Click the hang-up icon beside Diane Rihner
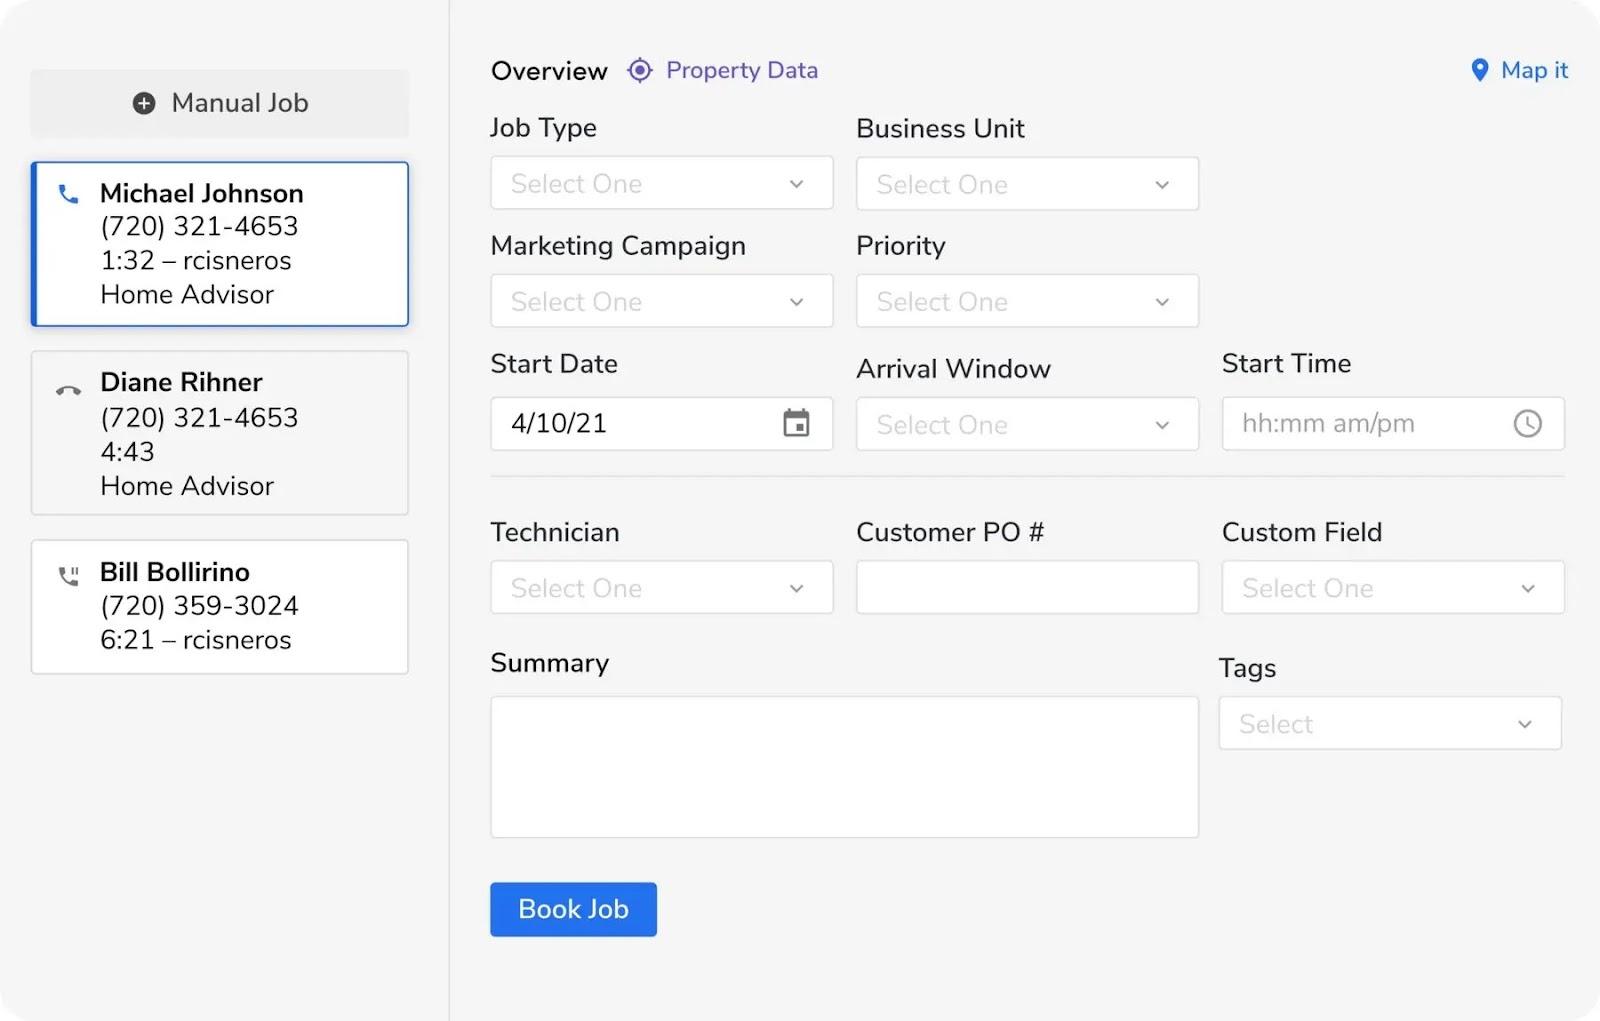1600x1021 pixels. click(68, 390)
